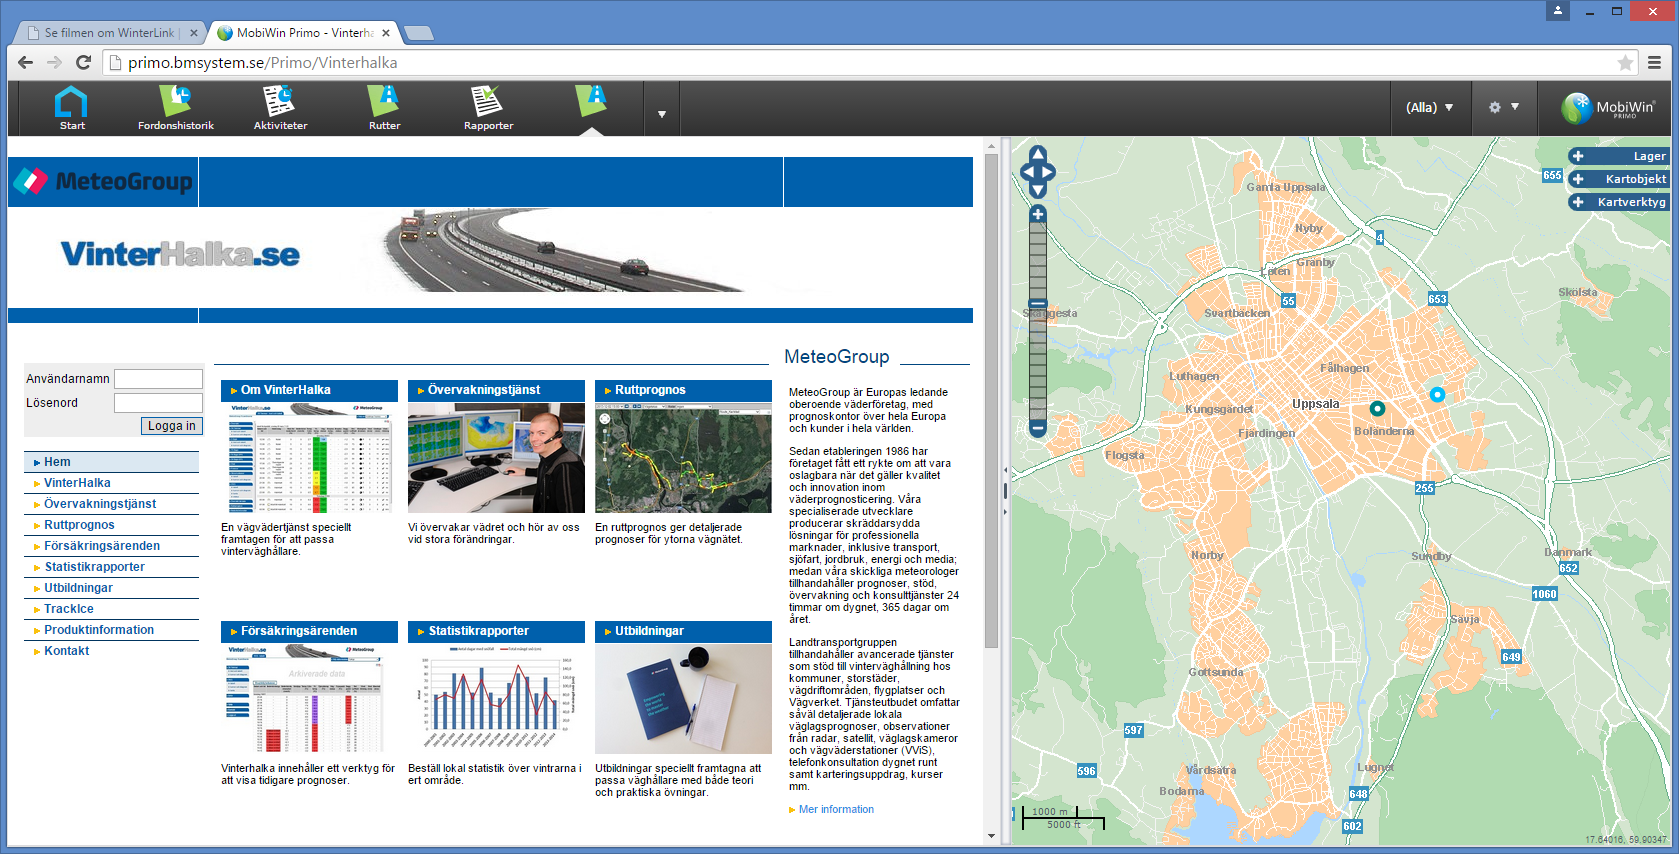
Task: Open the Övervakningstjänst operator photo
Action: click(x=496, y=458)
